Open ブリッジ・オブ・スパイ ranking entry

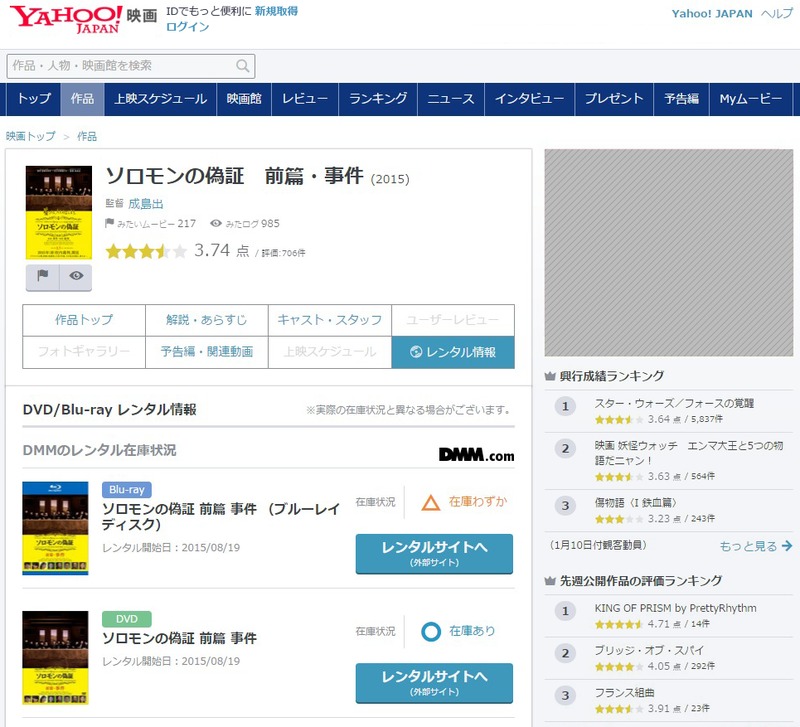click(x=649, y=650)
